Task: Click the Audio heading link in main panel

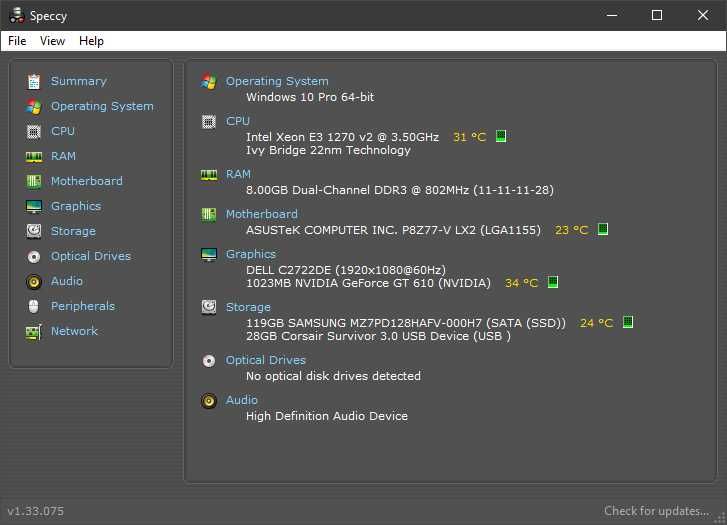Action: coord(242,400)
